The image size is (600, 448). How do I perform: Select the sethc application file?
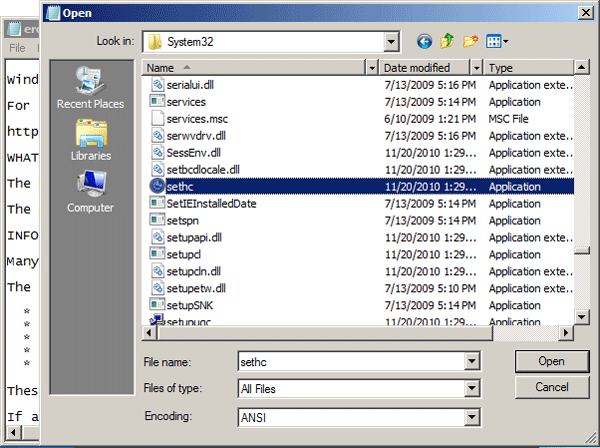coord(180,186)
